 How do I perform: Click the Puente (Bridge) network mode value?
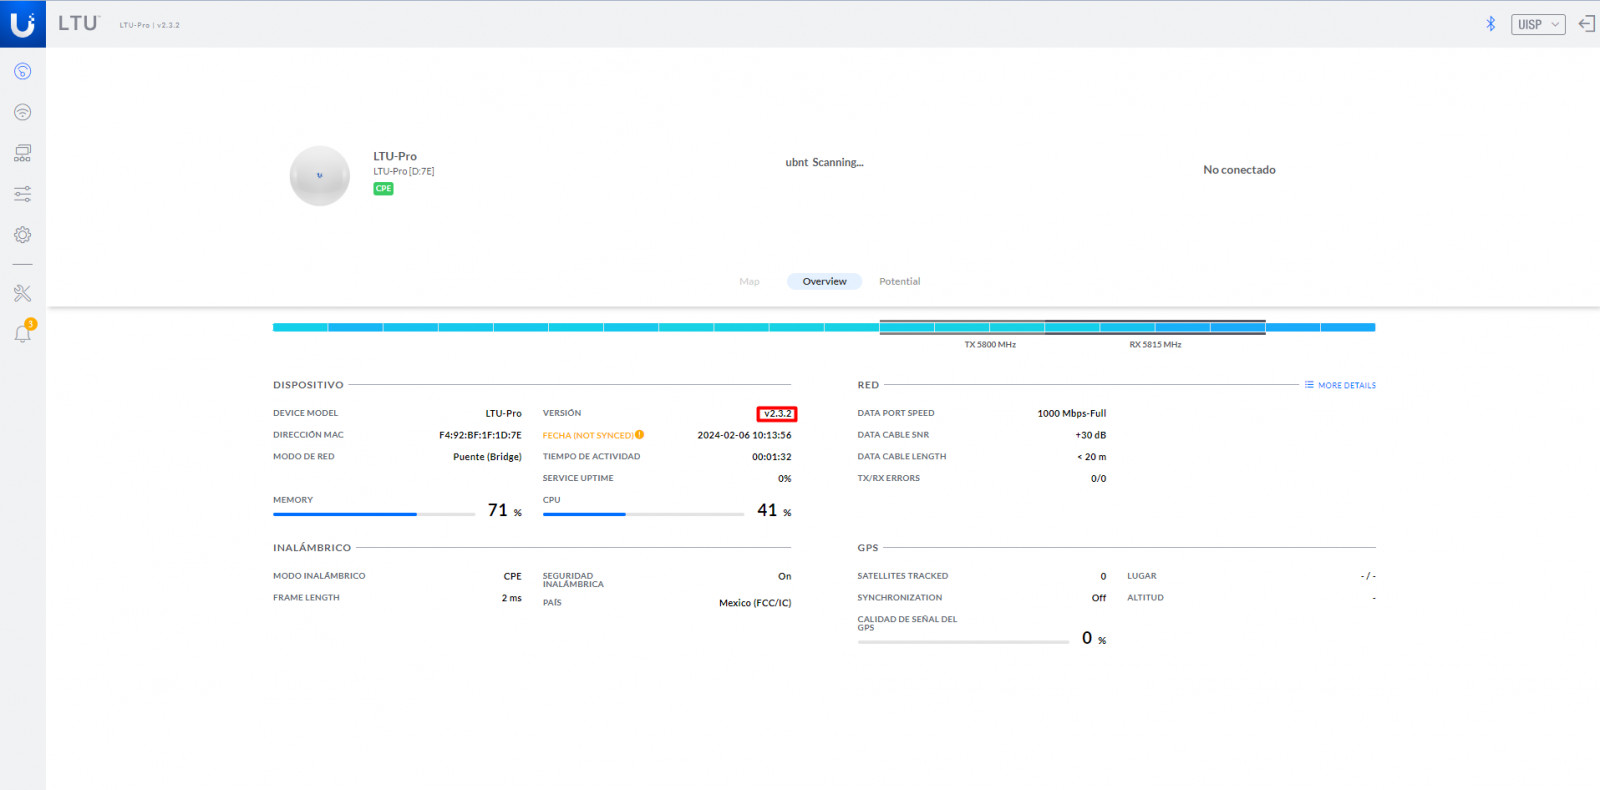pyautogui.click(x=487, y=457)
